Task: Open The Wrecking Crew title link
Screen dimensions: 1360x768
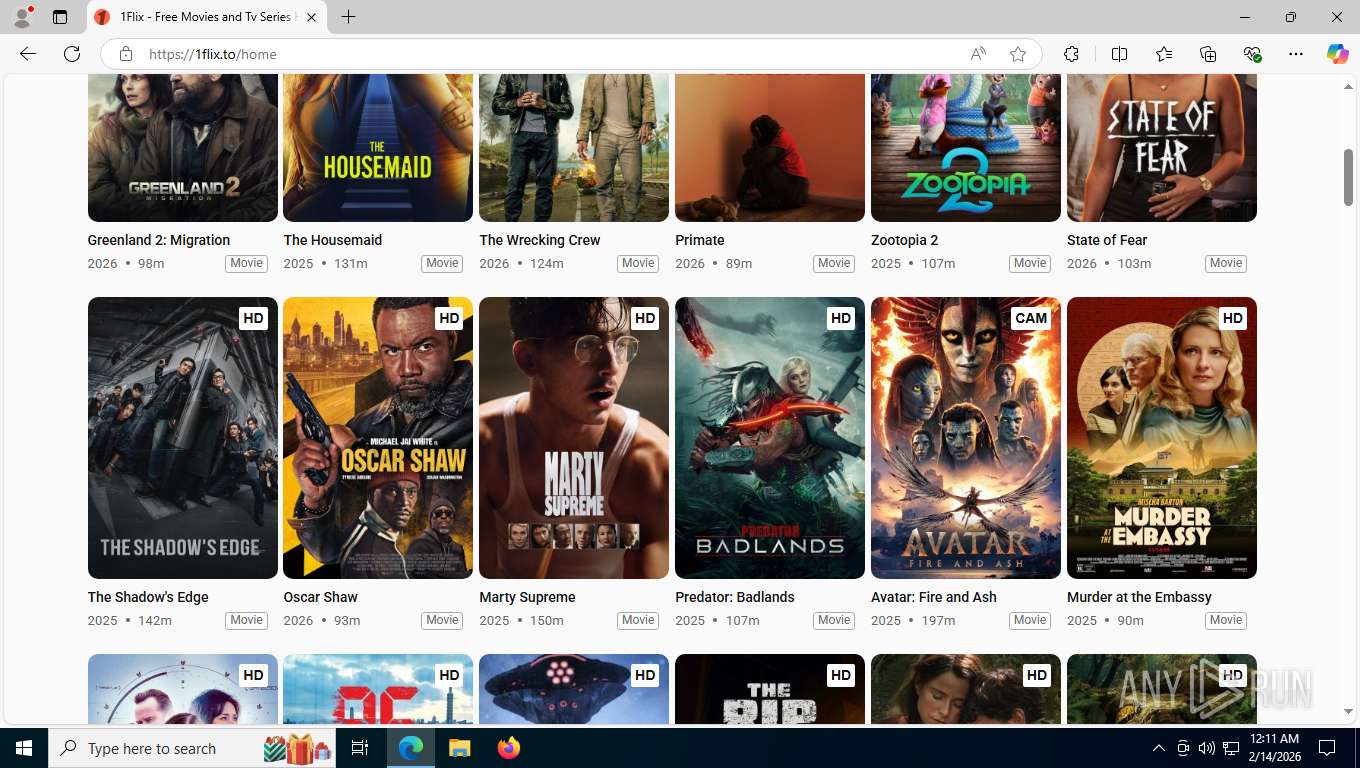Action: (x=540, y=240)
